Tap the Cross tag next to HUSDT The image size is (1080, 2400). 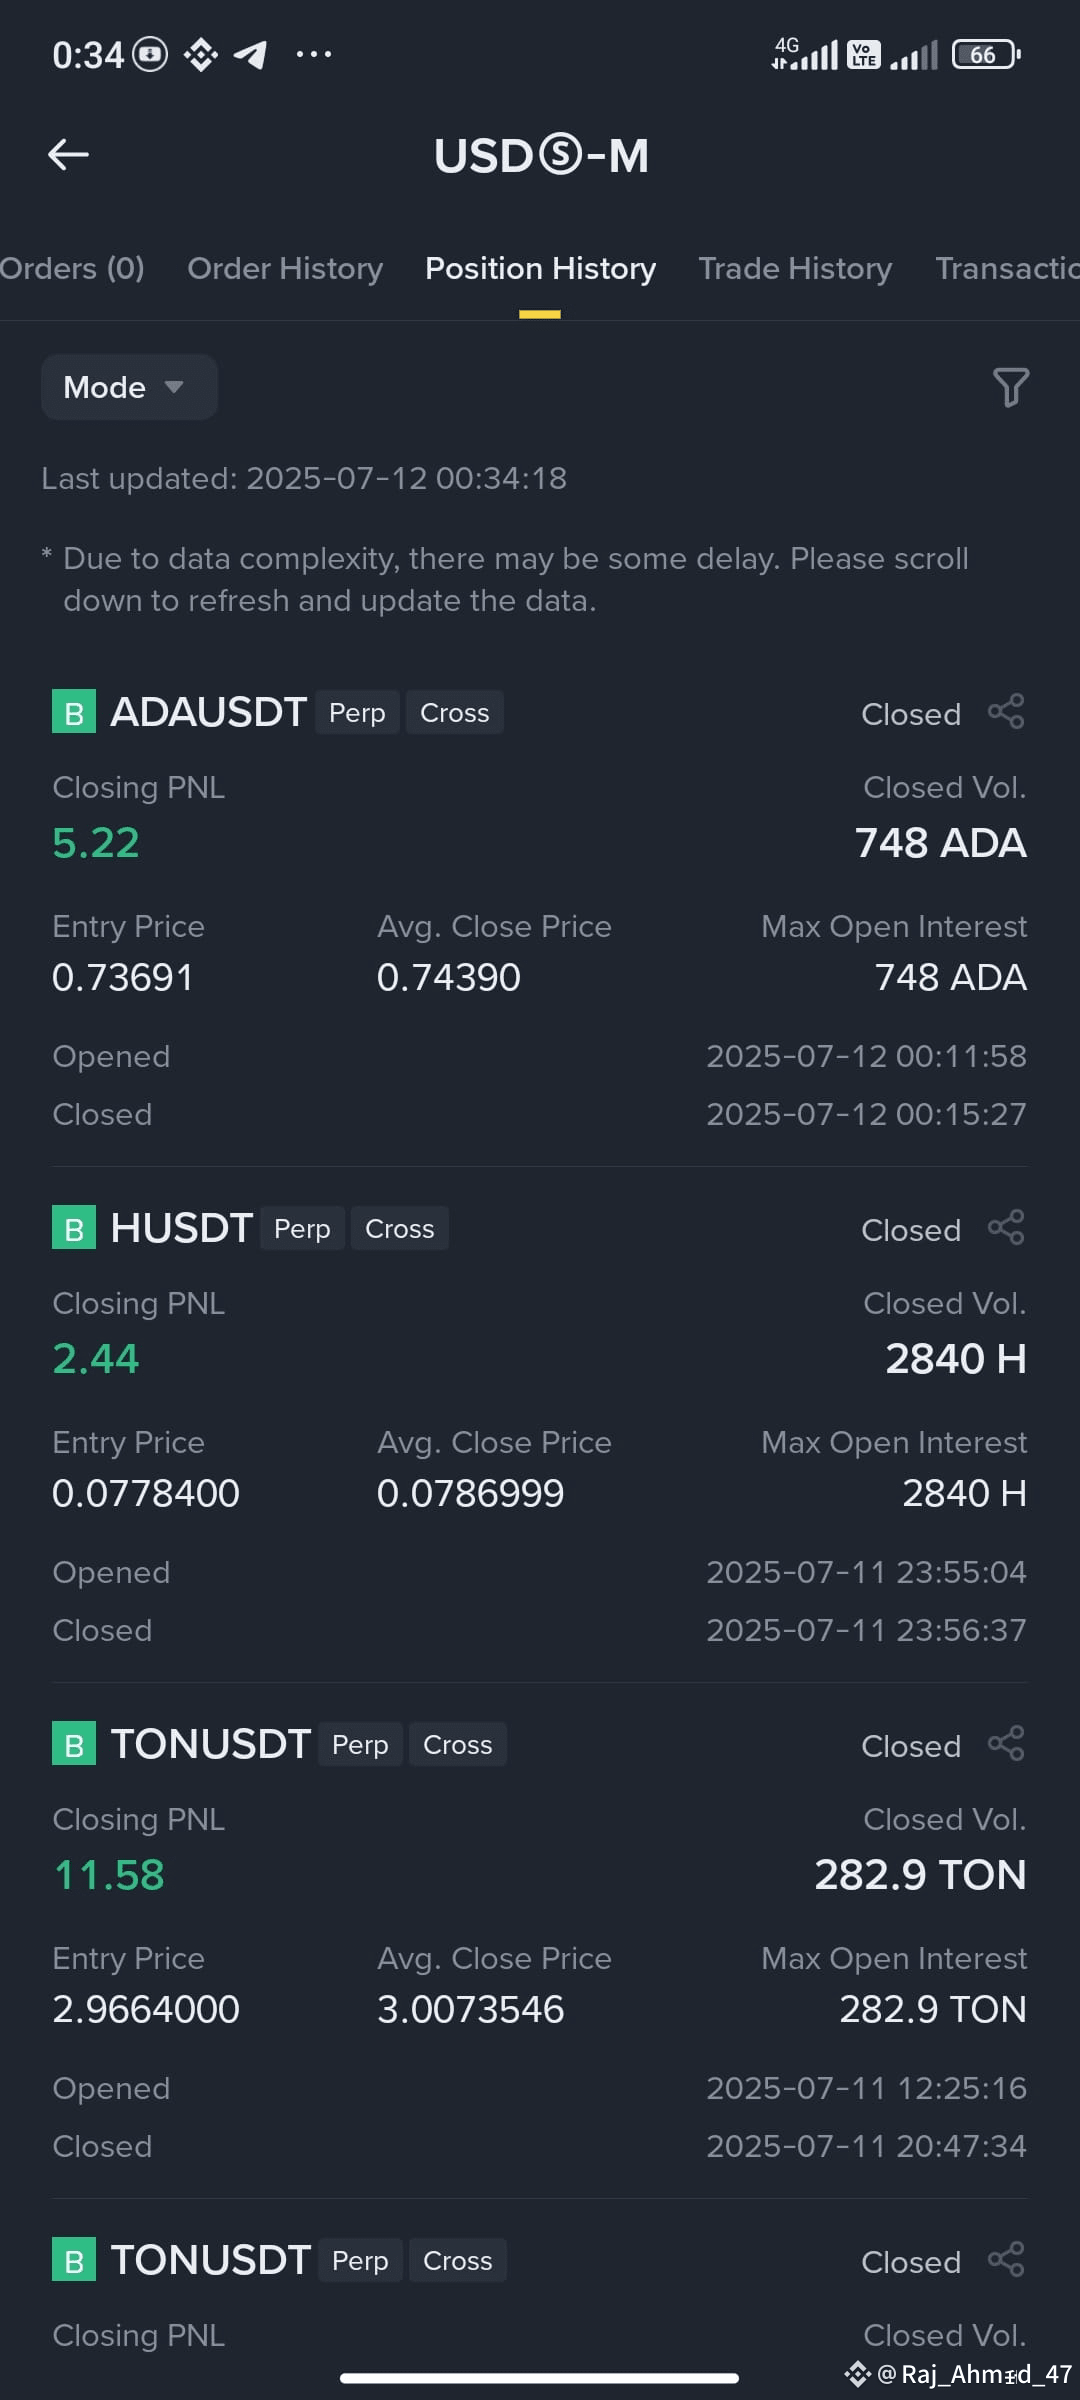pyautogui.click(x=399, y=1229)
